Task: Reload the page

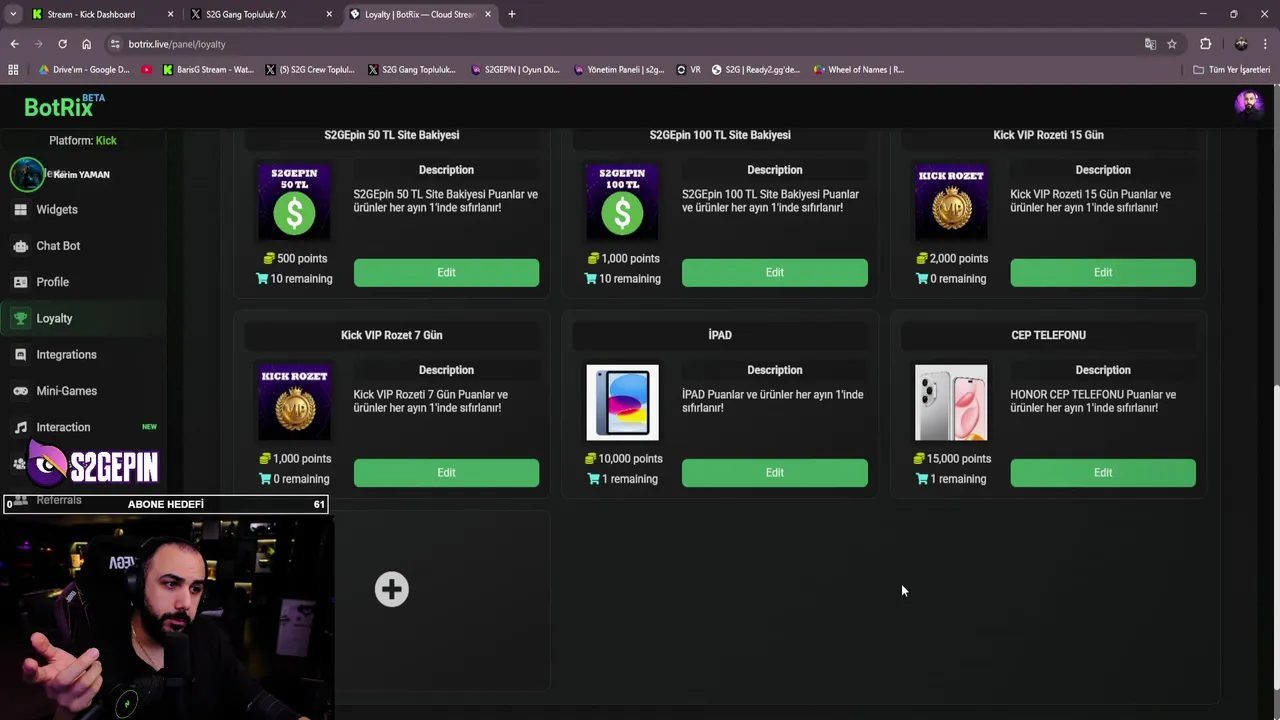Action: click(x=62, y=44)
